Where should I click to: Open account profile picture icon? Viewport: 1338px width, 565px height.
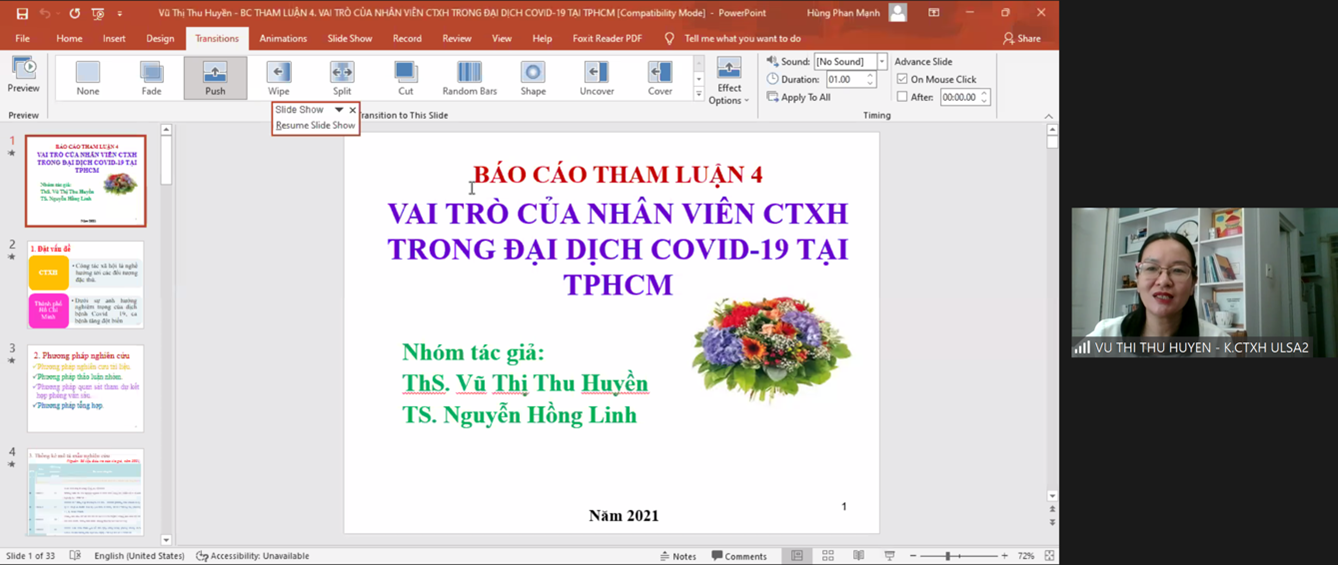click(898, 13)
